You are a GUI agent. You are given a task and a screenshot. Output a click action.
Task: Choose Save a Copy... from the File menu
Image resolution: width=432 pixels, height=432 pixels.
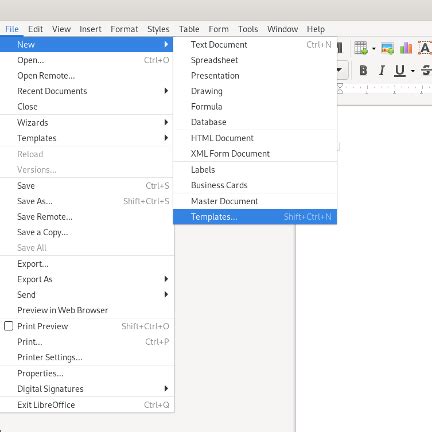(x=86, y=232)
